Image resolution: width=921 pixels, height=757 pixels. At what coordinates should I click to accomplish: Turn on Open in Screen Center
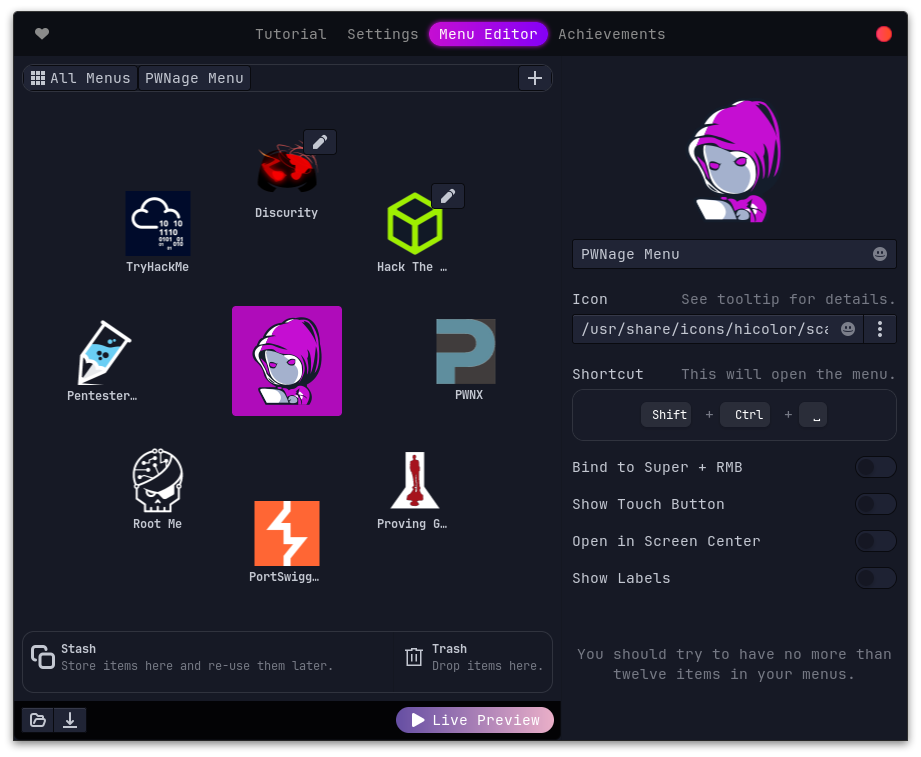pos(875,541)
